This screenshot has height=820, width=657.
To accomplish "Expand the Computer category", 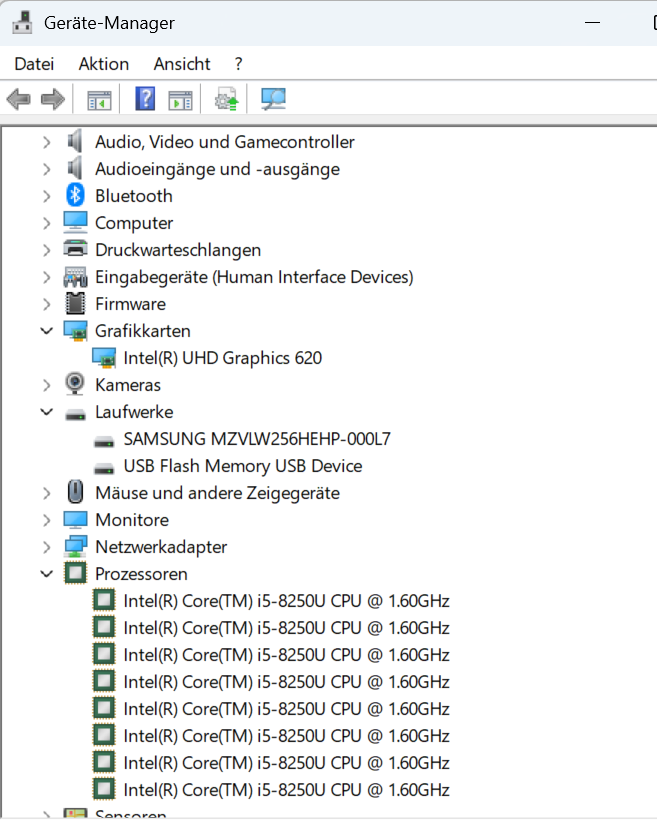I will [x=47, y=223].
